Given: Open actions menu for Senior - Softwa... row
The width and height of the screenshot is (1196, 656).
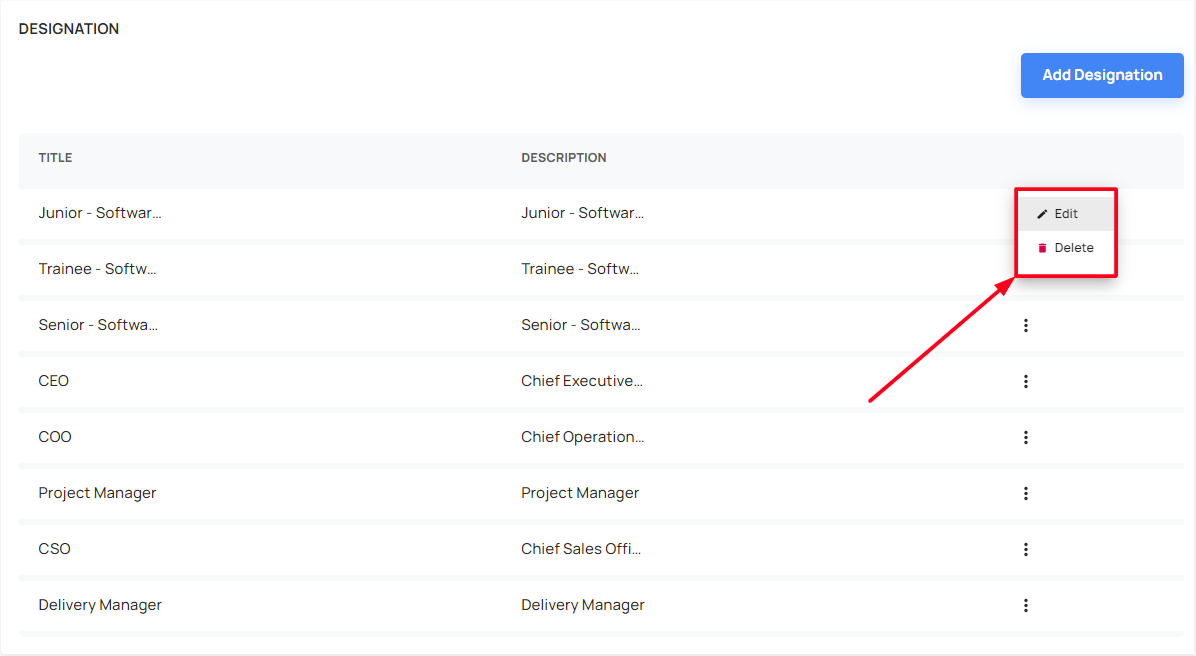Looking at the screenshot, I should click(x=1026, y=326).
